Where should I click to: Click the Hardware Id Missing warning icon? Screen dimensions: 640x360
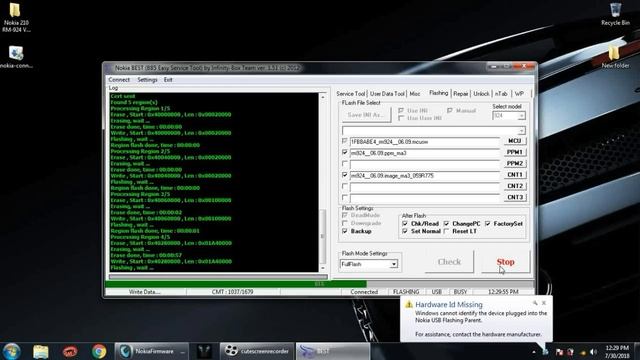[409, 304]
